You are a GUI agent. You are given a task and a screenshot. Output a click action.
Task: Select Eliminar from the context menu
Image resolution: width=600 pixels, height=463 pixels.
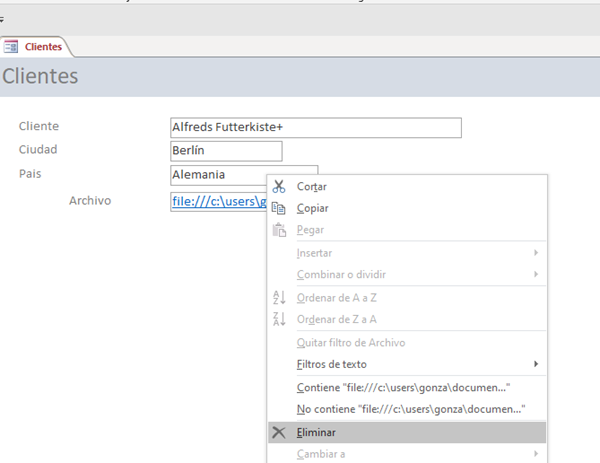[x=316, y=432]
